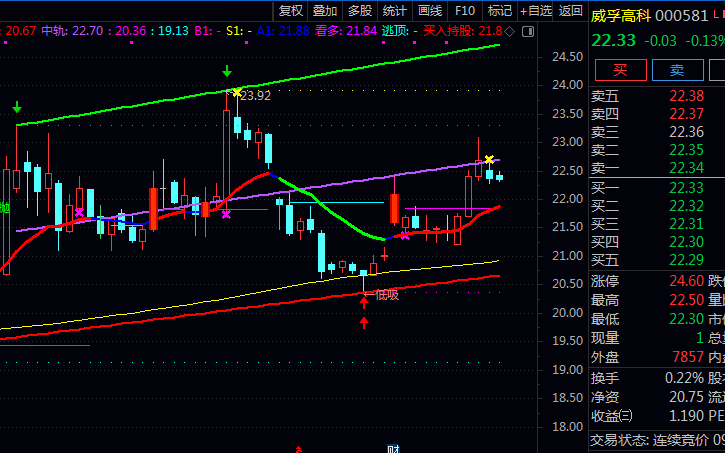Image resolution: width=725 pixels, height=453 pixels.
Task: Click 卖五 price 22.38
Action: pos(687,96)
